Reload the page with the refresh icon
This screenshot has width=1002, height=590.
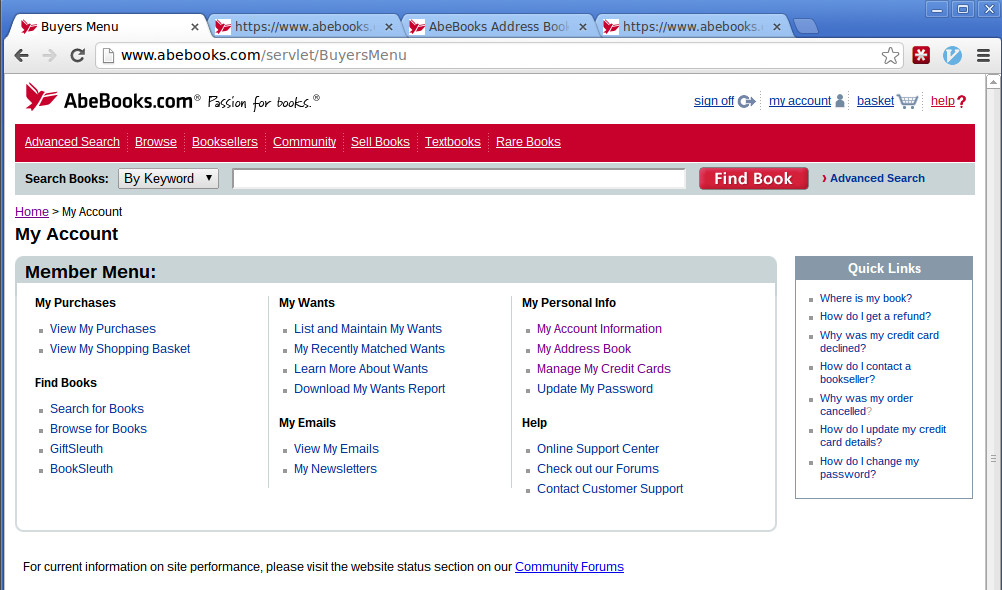pyautogui.click(x=77, y=56)
